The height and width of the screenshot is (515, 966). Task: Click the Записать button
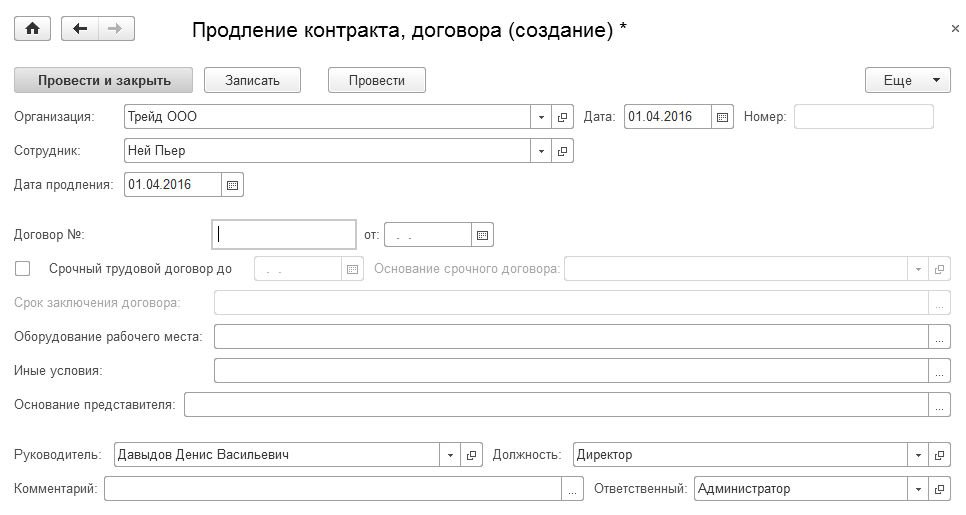pos(252,80)
